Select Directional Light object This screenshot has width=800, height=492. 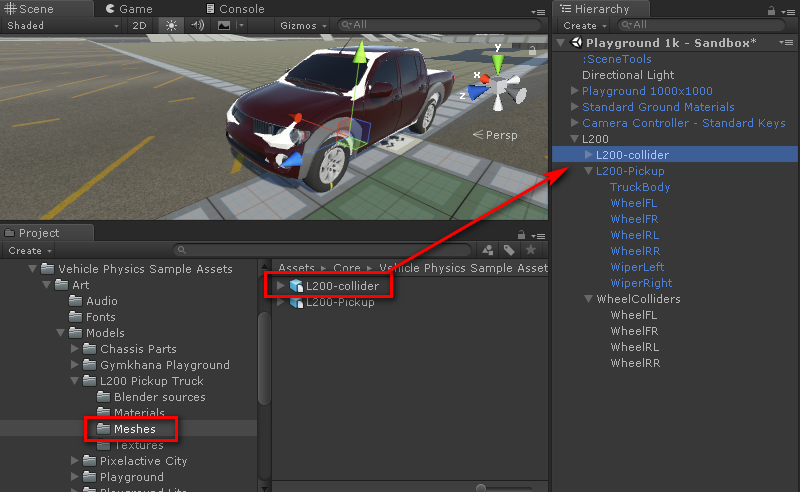628,75
